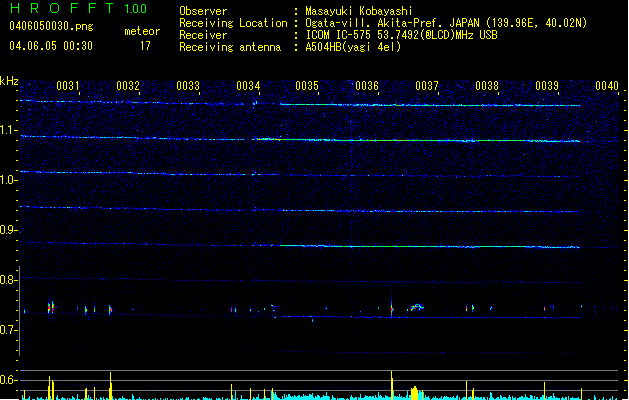Viewport: 629px width, 400px height.
Task: Click time marker 0031
Action: [x=68, y=86]
